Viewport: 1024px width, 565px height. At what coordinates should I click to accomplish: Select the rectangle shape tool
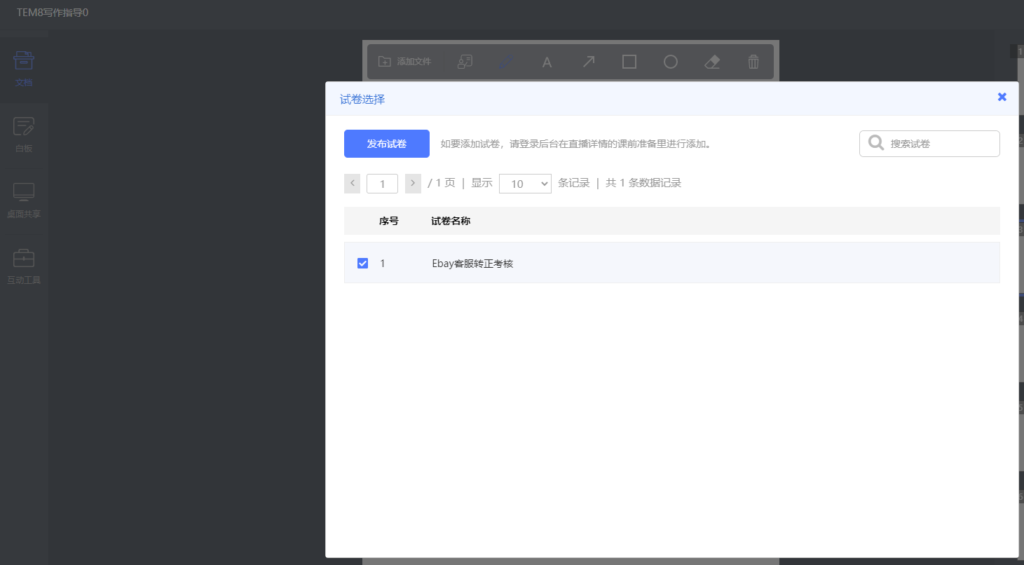pyautogui.click(x=629, y=61)
